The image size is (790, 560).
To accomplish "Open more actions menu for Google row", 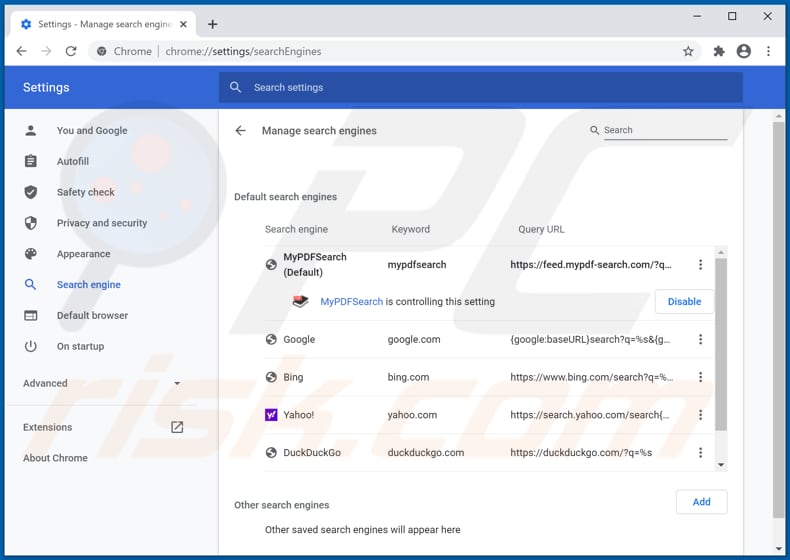I will point(700,340).
